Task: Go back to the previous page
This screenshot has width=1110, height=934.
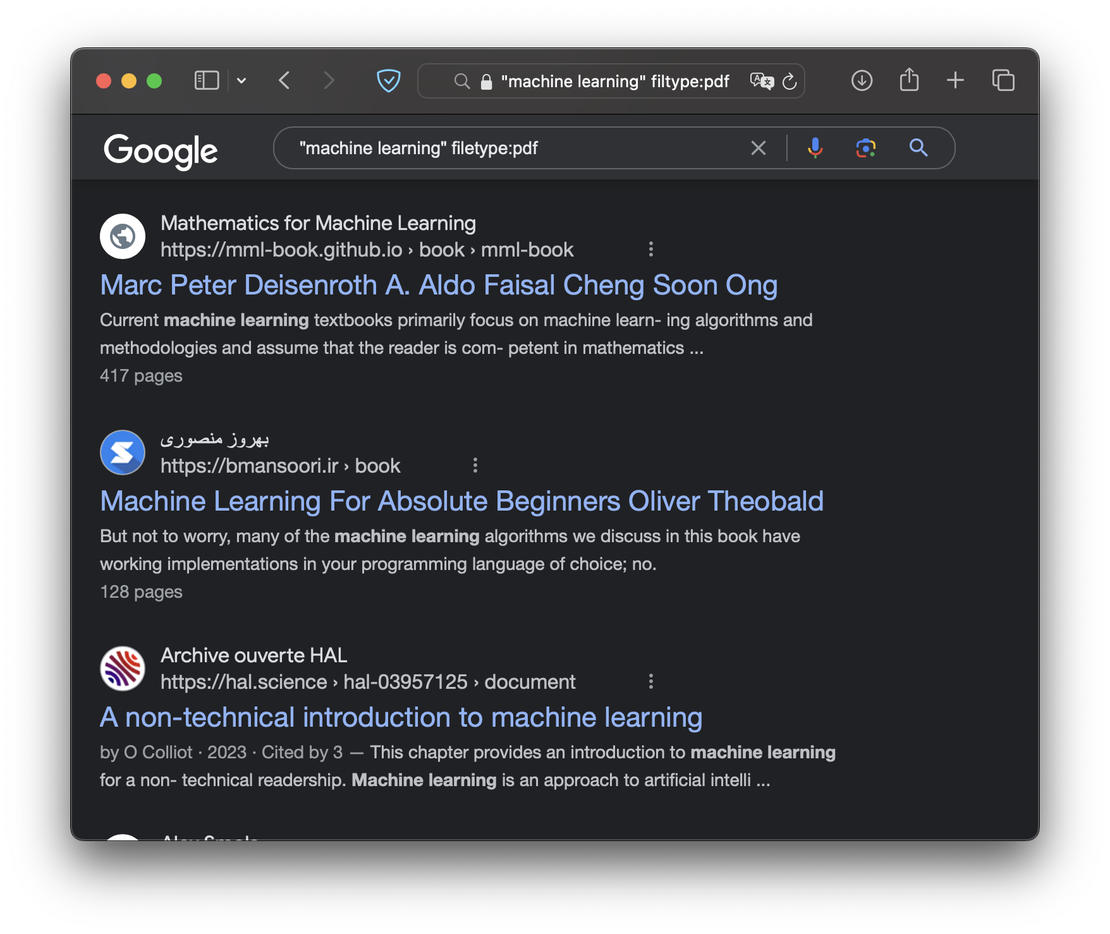Action: click(285, 81)
